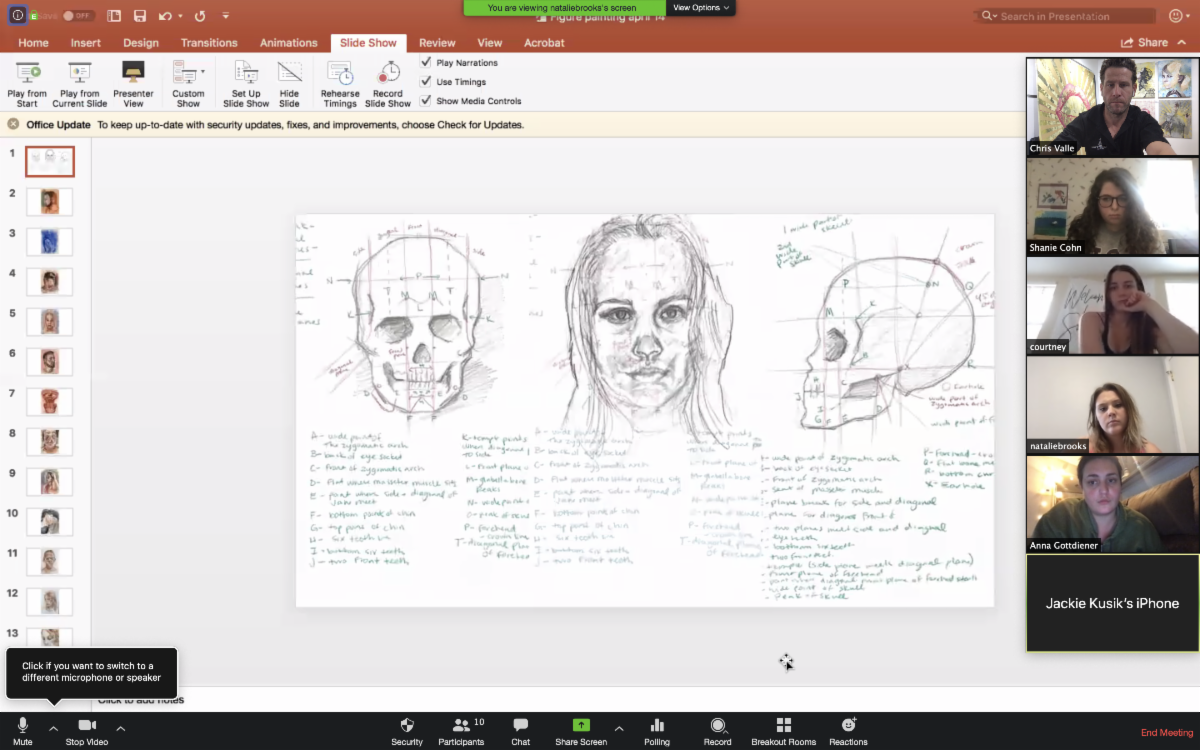
Task: Expand audio options arrow beside Mute
Action: [x=54, y=728]
